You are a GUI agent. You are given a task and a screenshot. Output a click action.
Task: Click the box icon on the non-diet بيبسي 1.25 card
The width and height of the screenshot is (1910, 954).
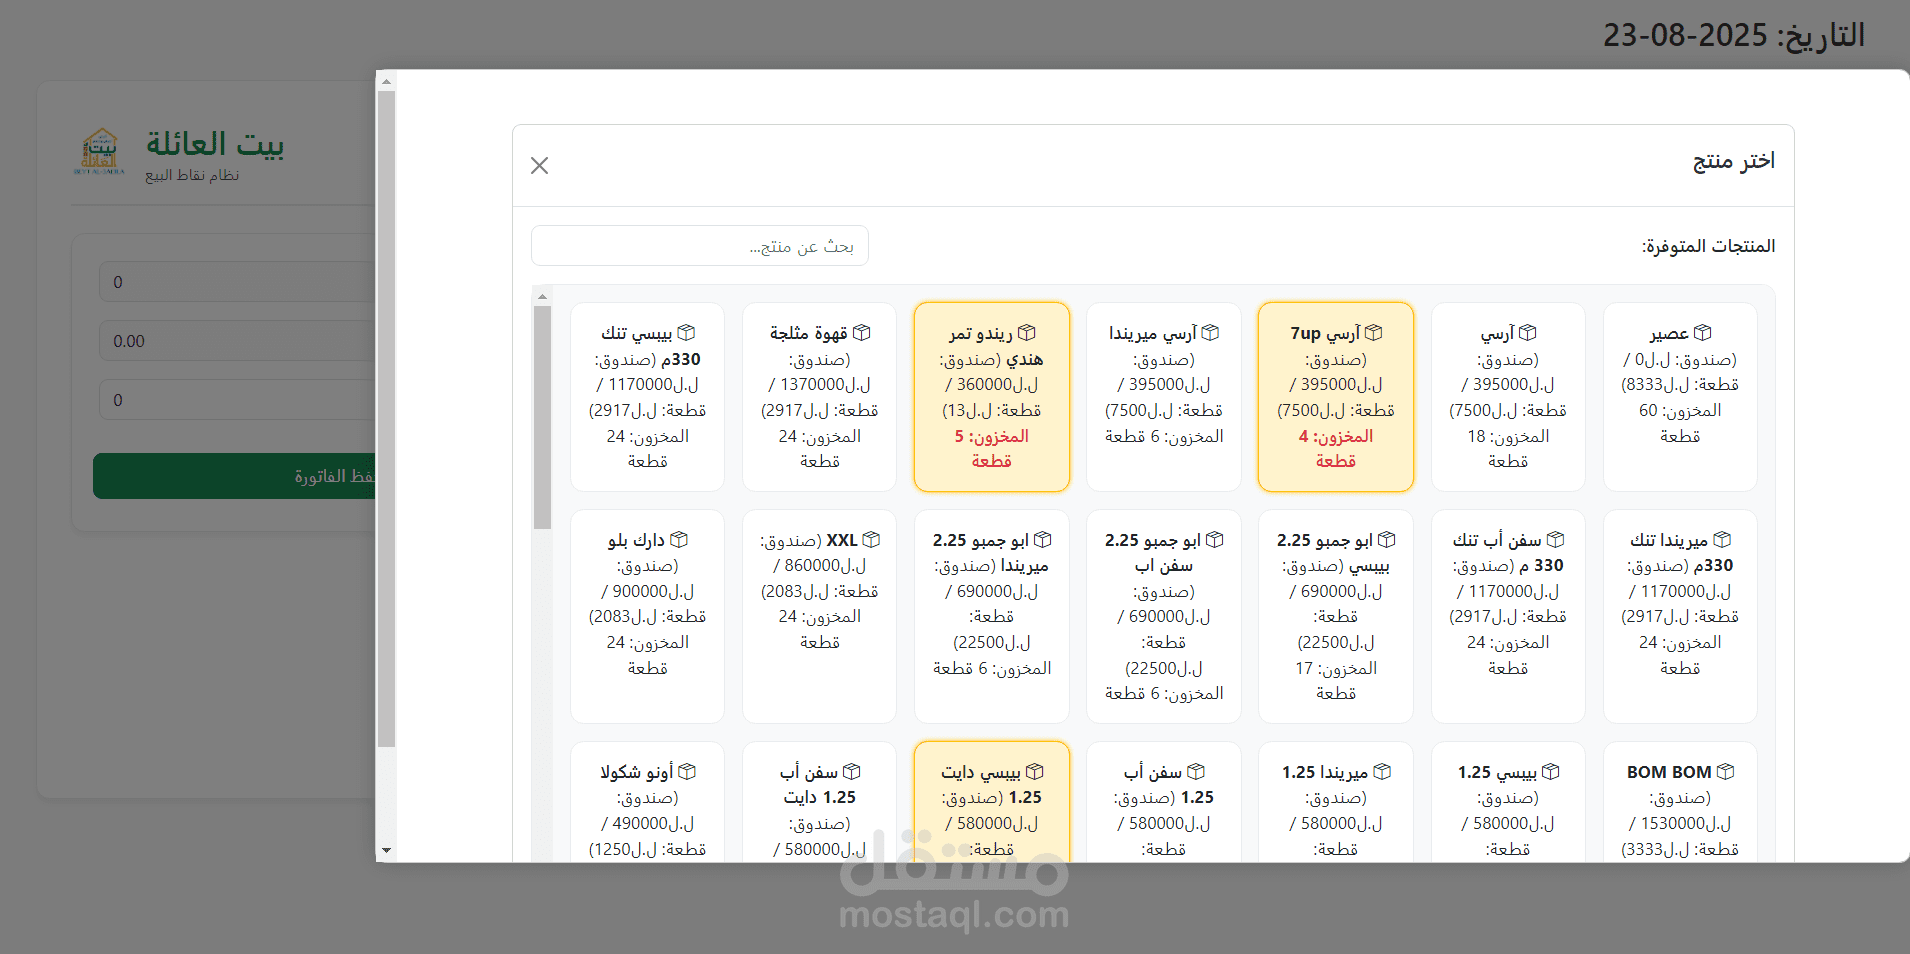coord(1551,772)
